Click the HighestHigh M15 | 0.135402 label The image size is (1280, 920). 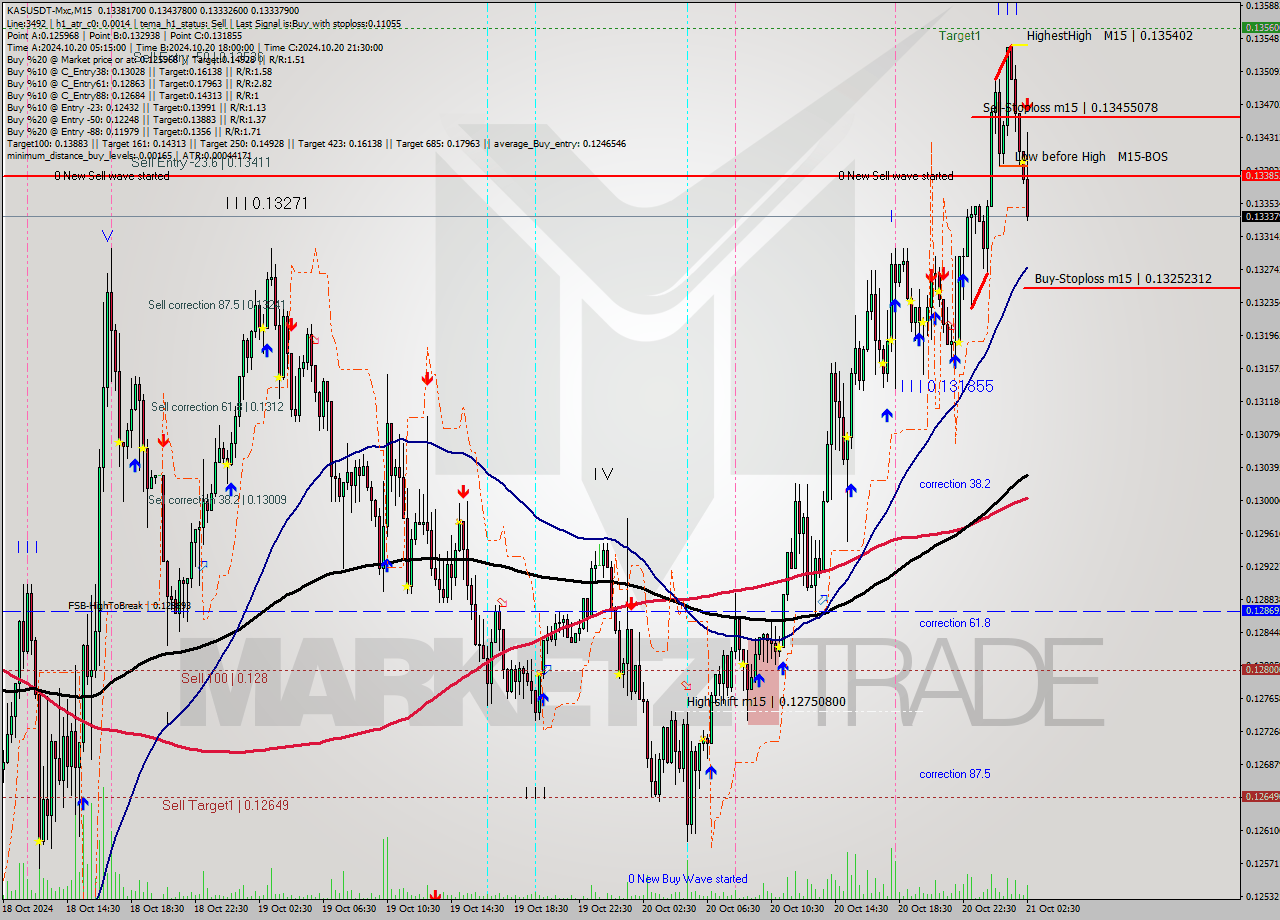pos(1109,35)
